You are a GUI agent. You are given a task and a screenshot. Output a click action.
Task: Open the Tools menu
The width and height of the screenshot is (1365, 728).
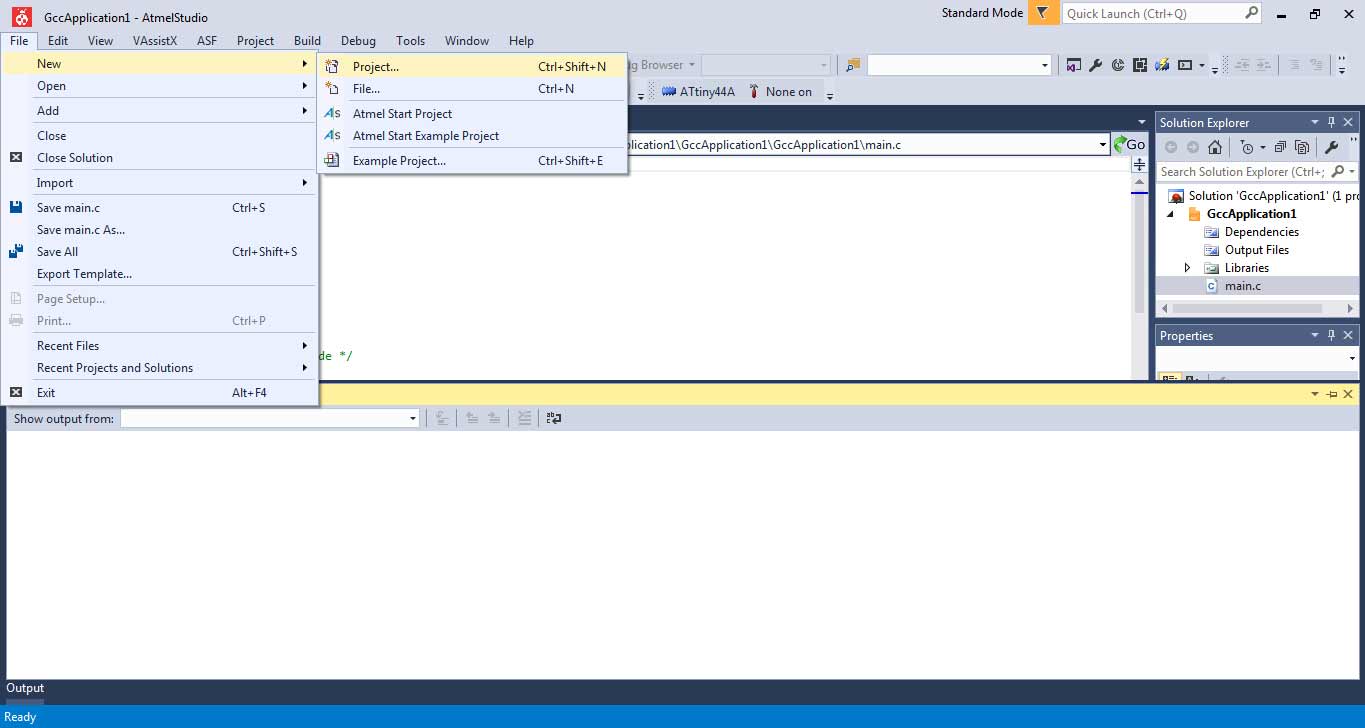point(410,40)
